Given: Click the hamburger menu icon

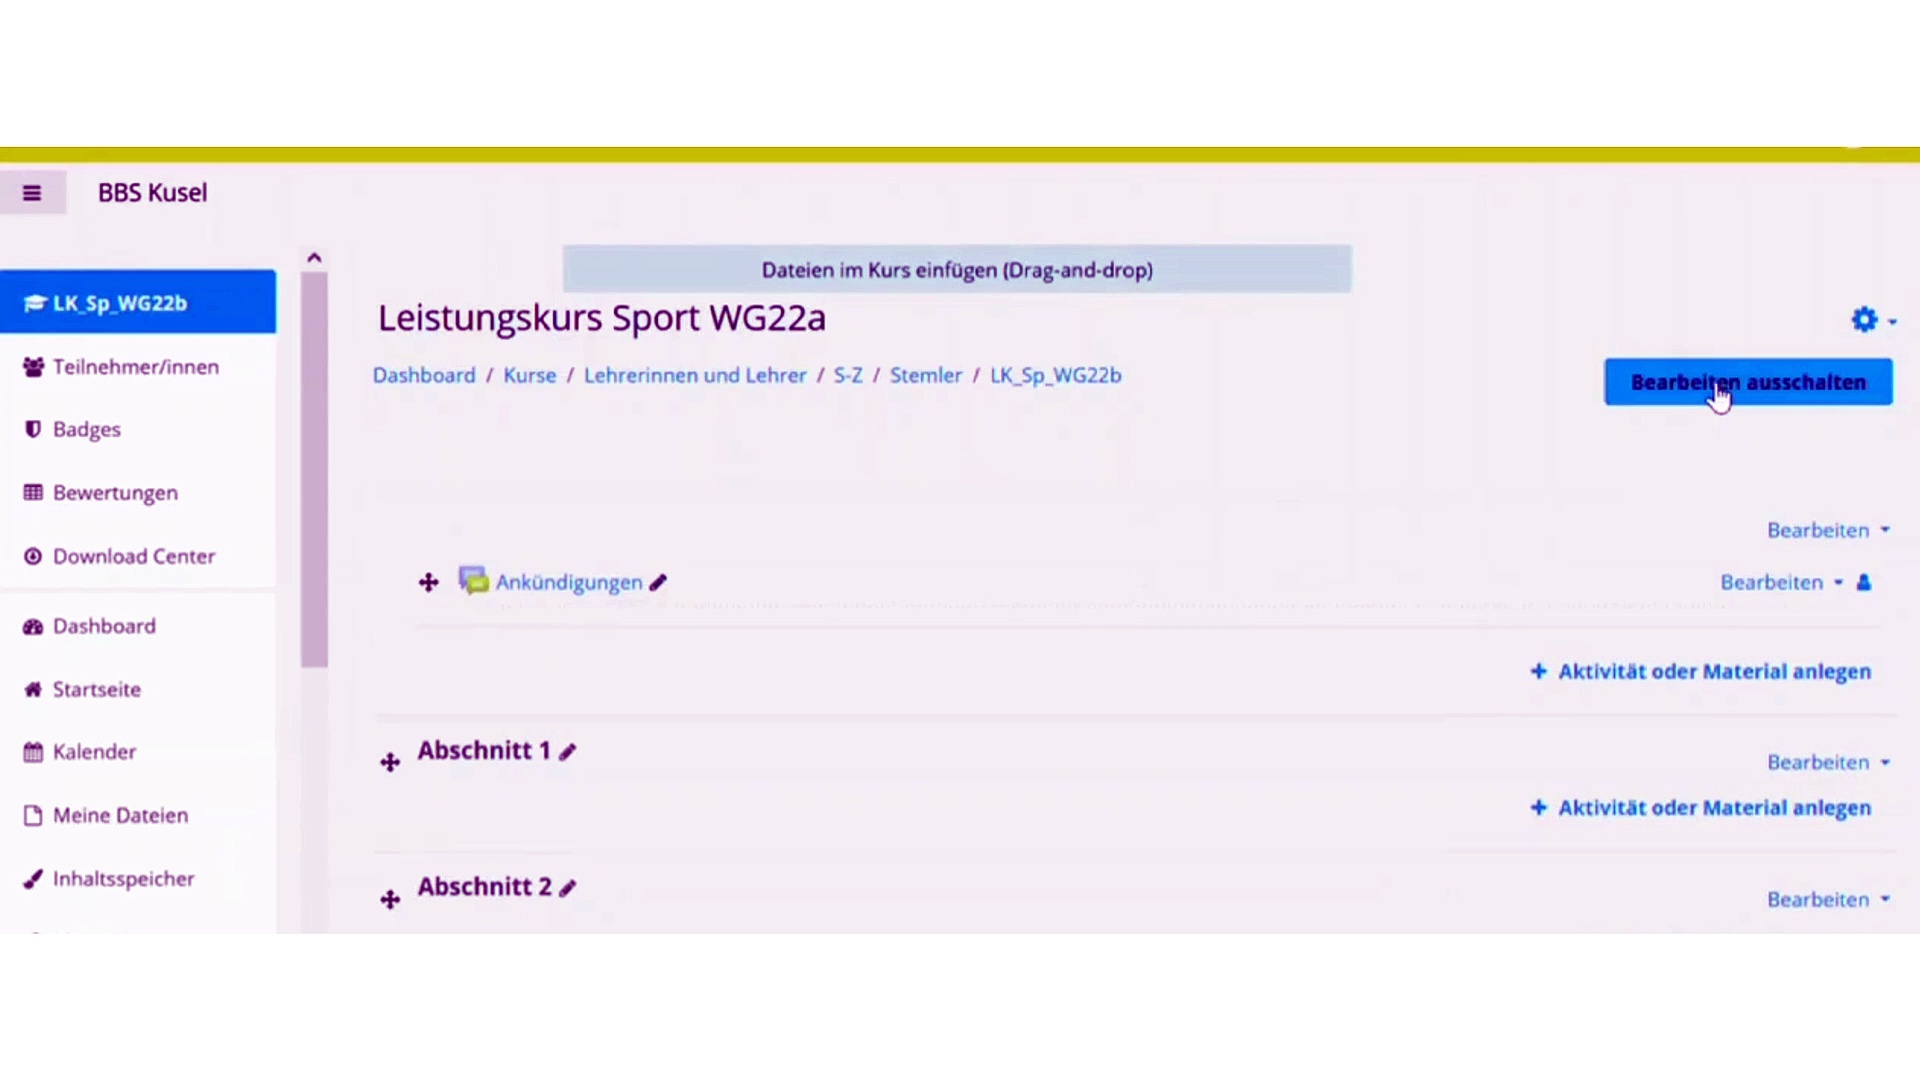Looking at the screenshot, I should 32,193.
